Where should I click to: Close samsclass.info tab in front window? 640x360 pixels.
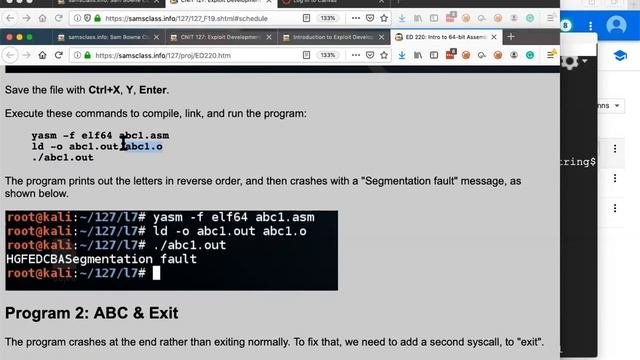pos(156,37)
